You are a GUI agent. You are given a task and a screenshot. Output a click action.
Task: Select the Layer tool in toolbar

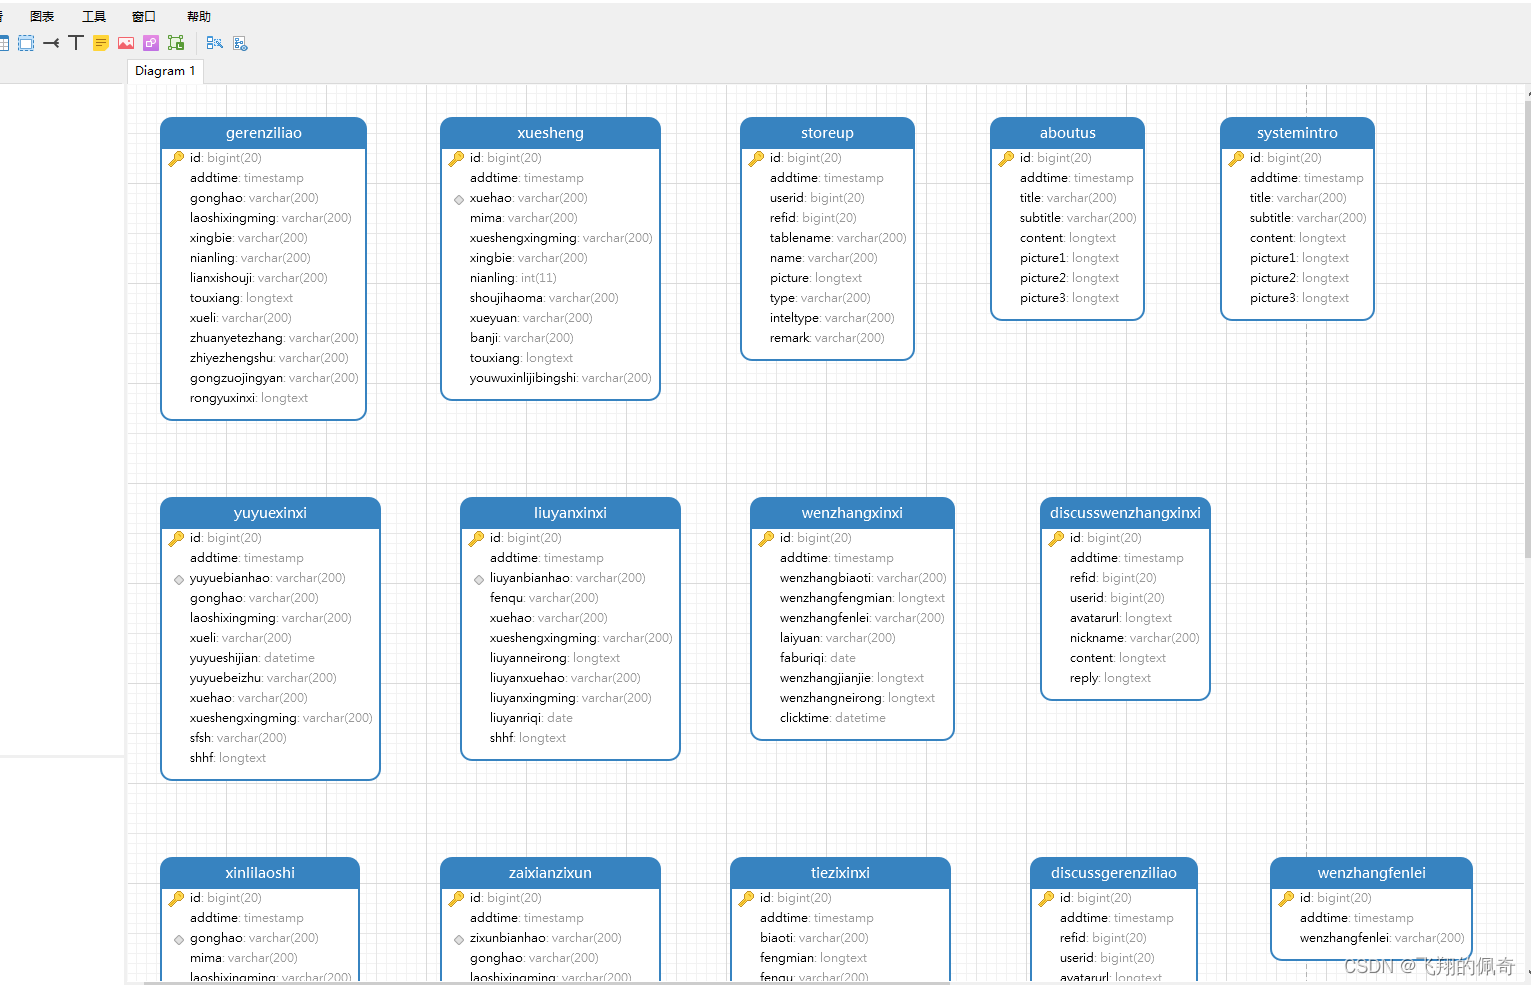pos(26,42)
